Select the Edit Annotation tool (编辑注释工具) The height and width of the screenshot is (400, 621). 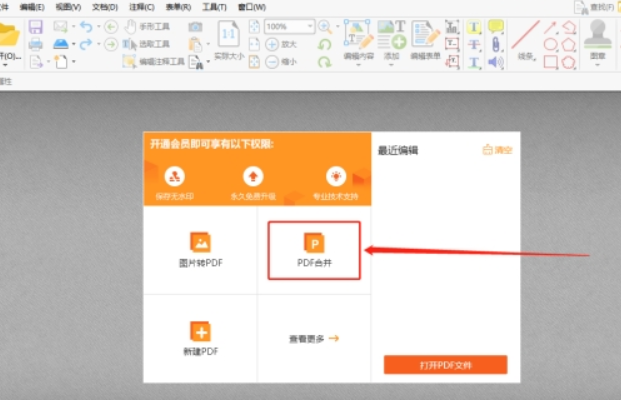[x=153, y=61]
